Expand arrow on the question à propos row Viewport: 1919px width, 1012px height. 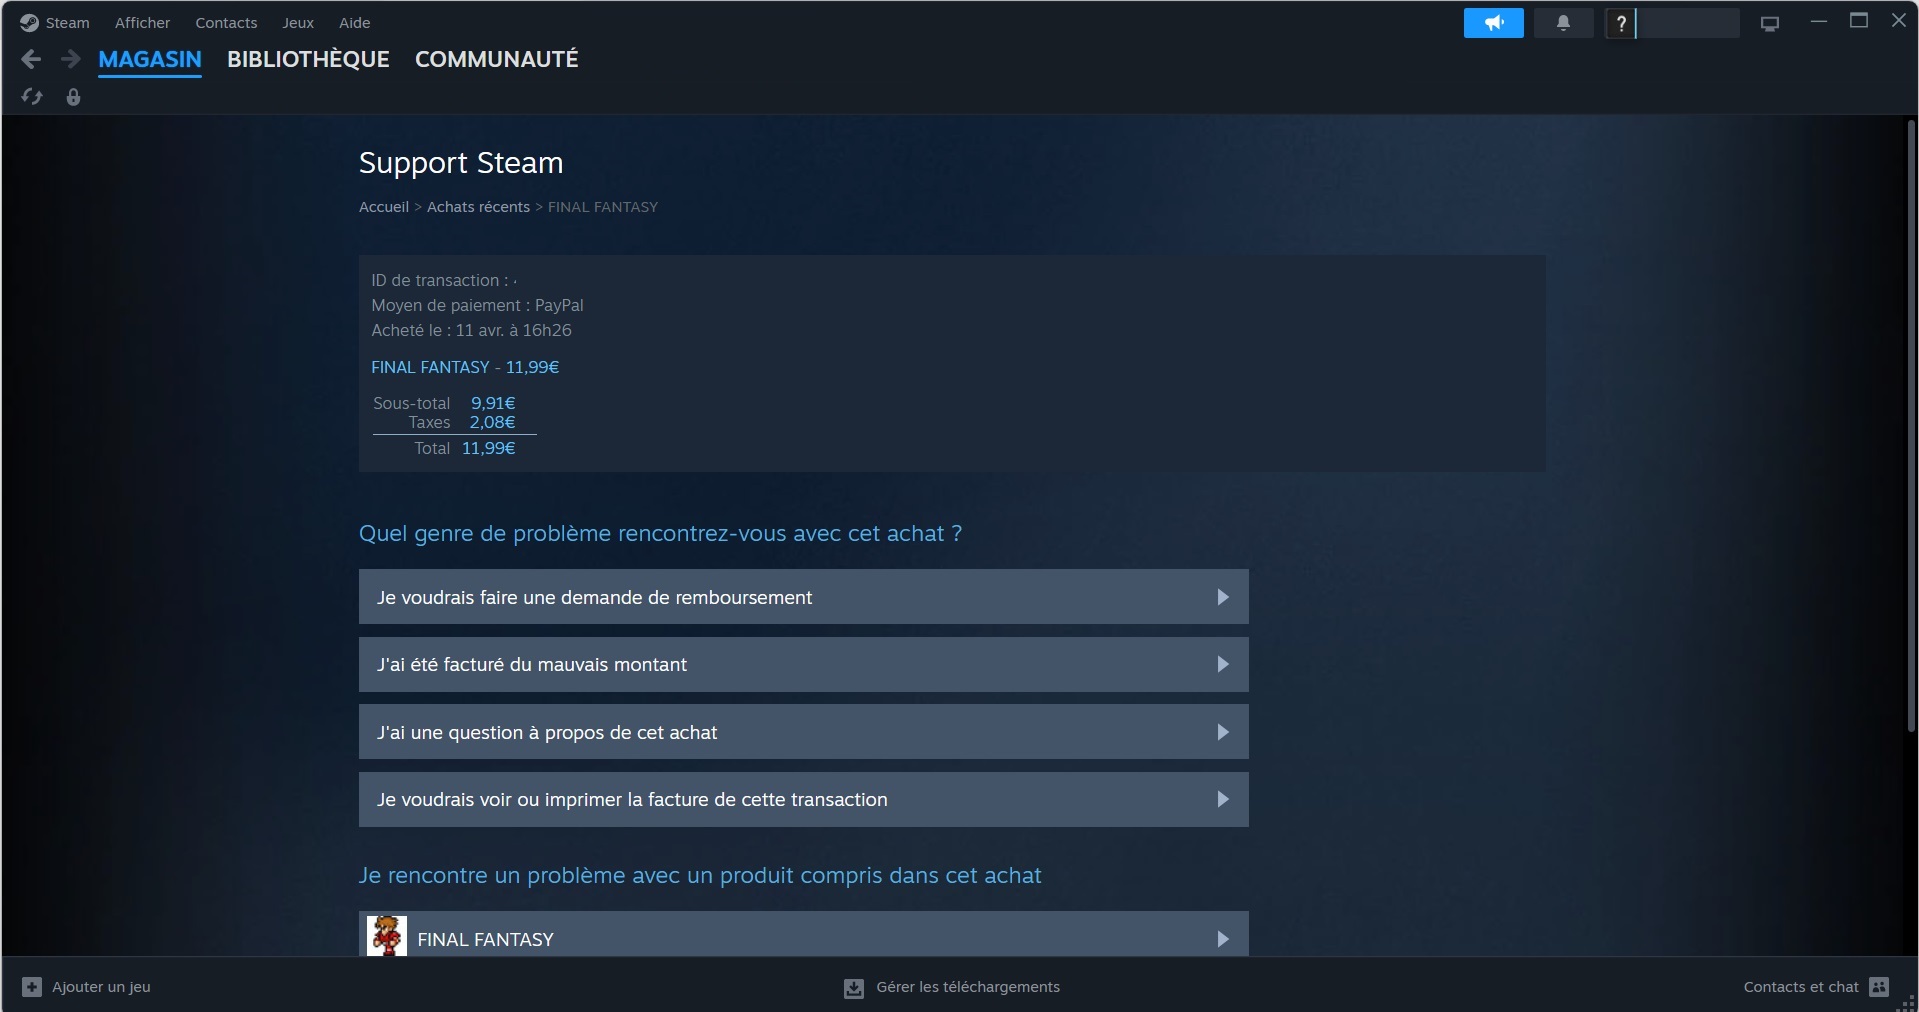1222,732
